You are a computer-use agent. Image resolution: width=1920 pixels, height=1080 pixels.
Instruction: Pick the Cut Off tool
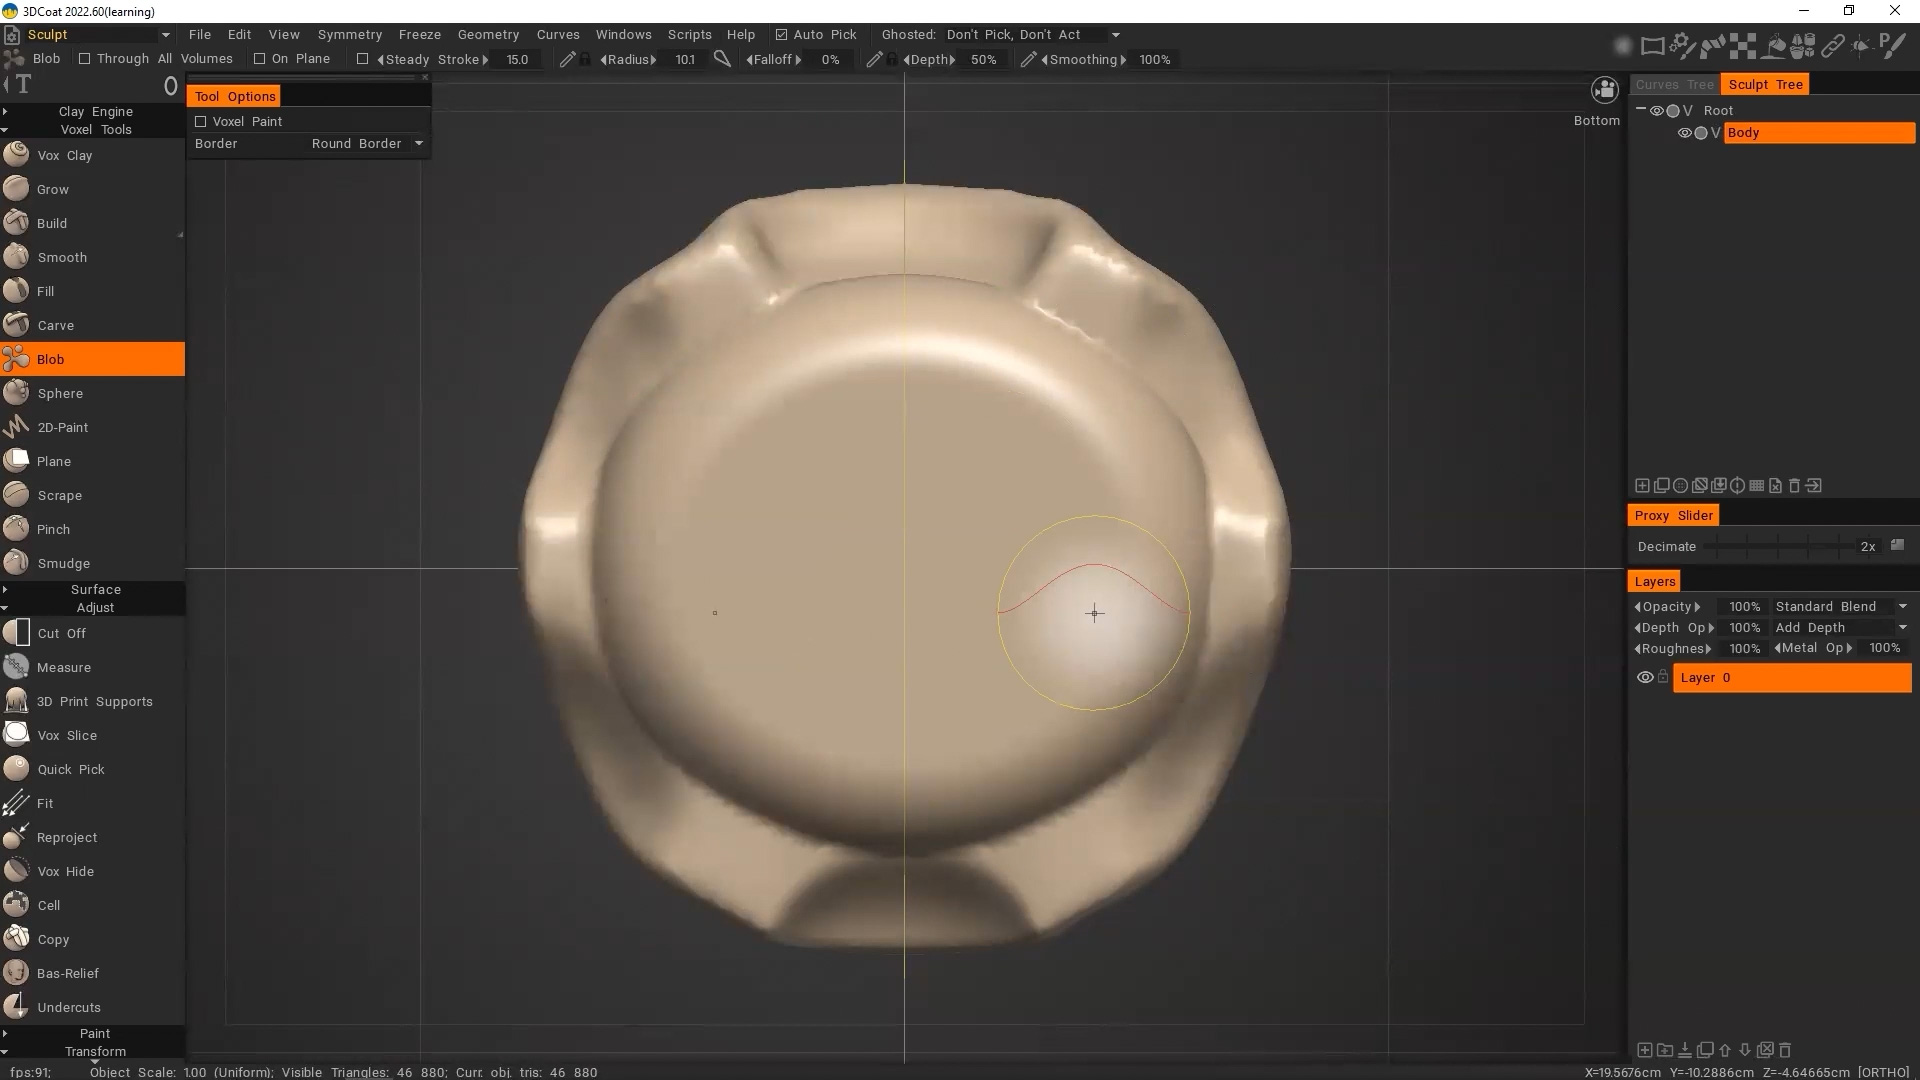[61, 633]
